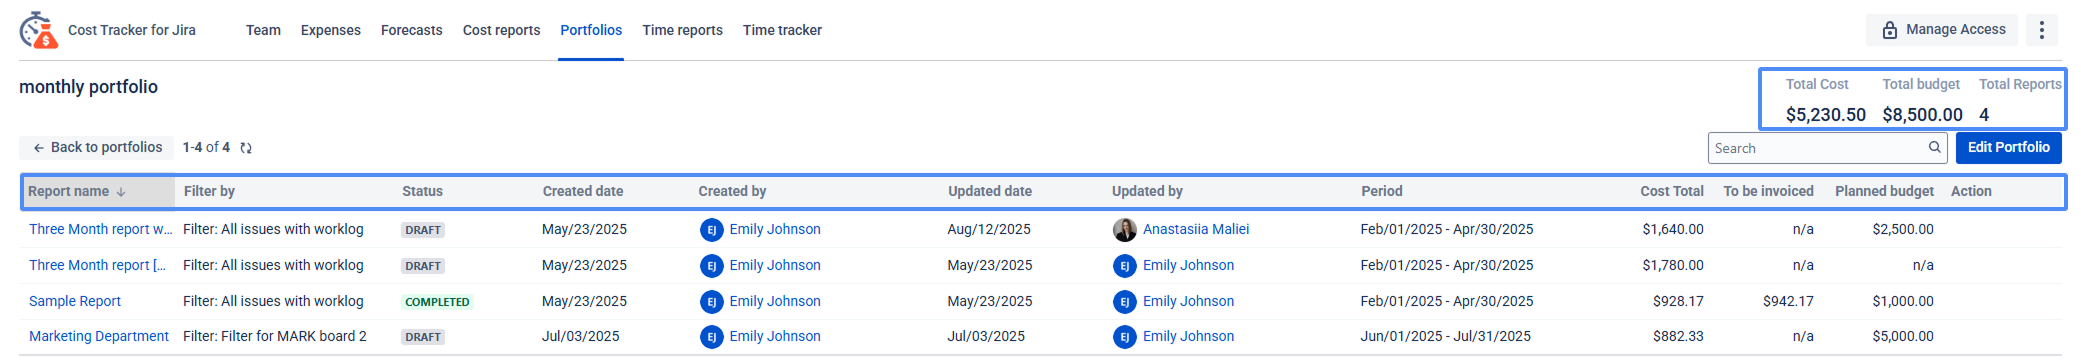The image size is (2081, 364).
Task: Click the Planned budget column header
Action: (1884, 192)
